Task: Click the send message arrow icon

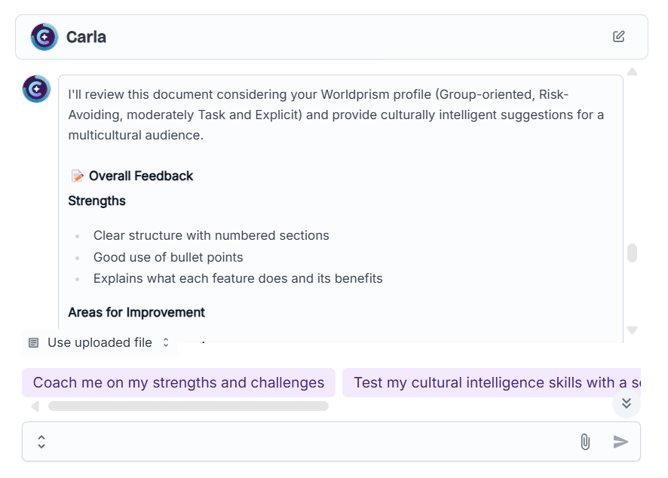Action: 621,442
